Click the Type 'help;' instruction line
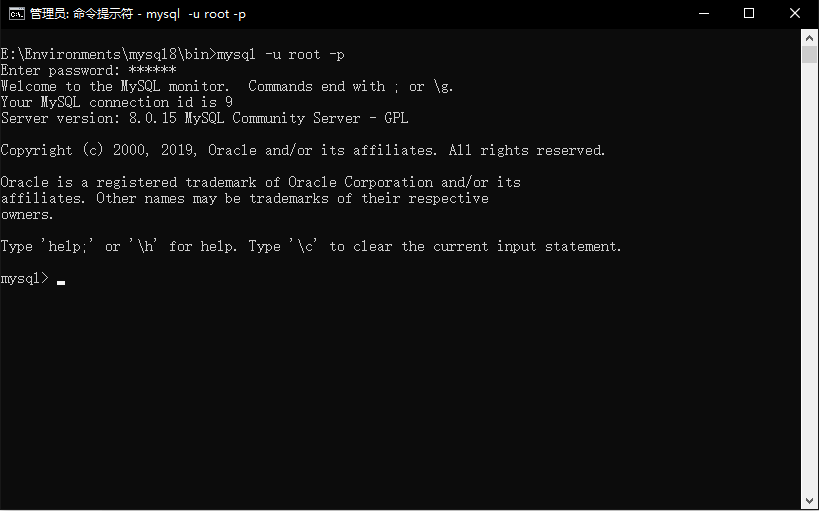Image resolution: width=819 pixels, height=511 pixels. [311, 247]
